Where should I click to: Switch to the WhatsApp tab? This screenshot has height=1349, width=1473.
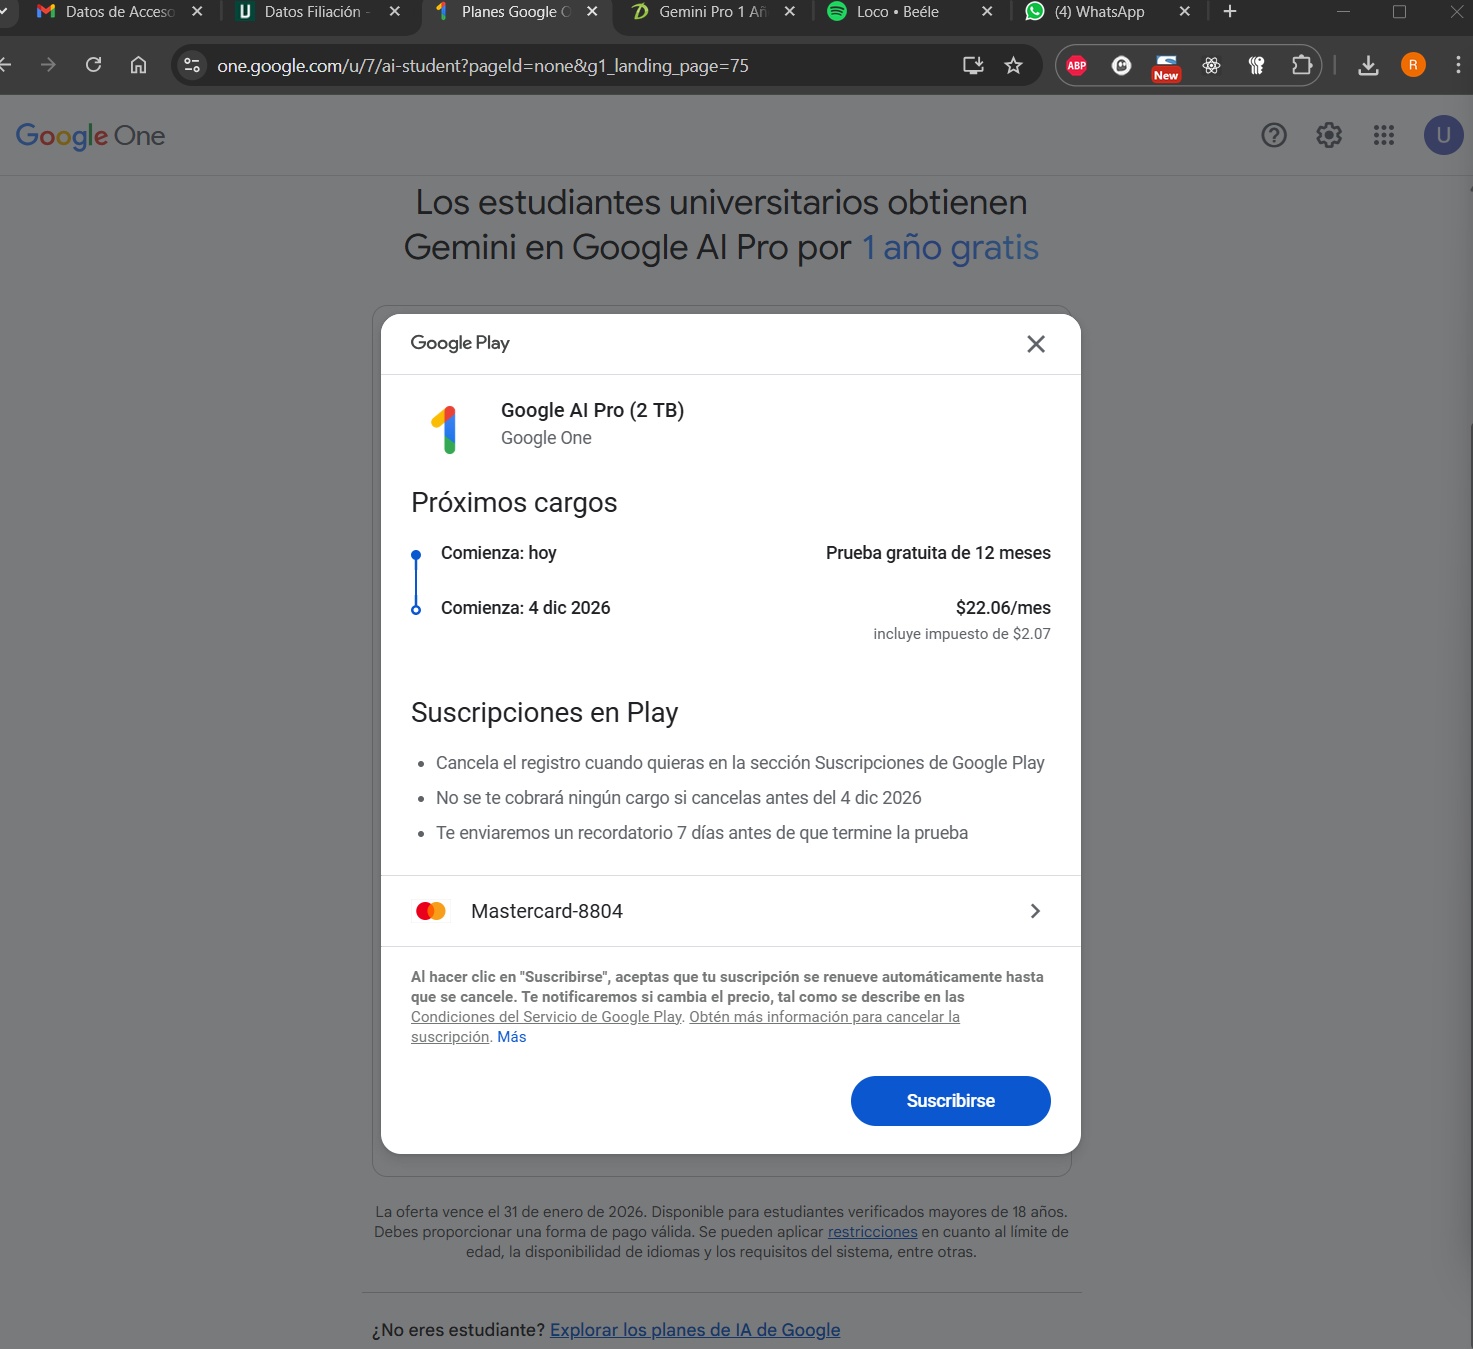tap(1099, 12)
